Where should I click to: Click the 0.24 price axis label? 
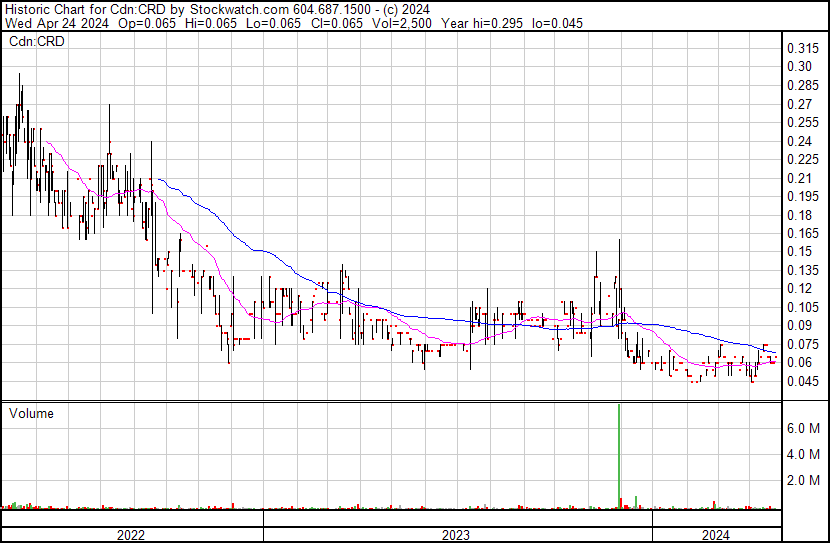(x=800, y=141)
